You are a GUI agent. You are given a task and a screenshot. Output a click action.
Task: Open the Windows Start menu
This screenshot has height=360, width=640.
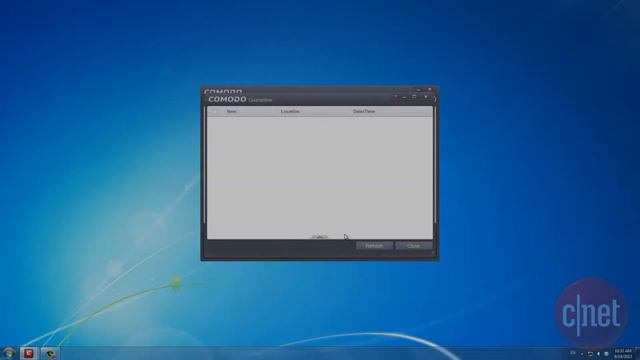pos(9,353)
